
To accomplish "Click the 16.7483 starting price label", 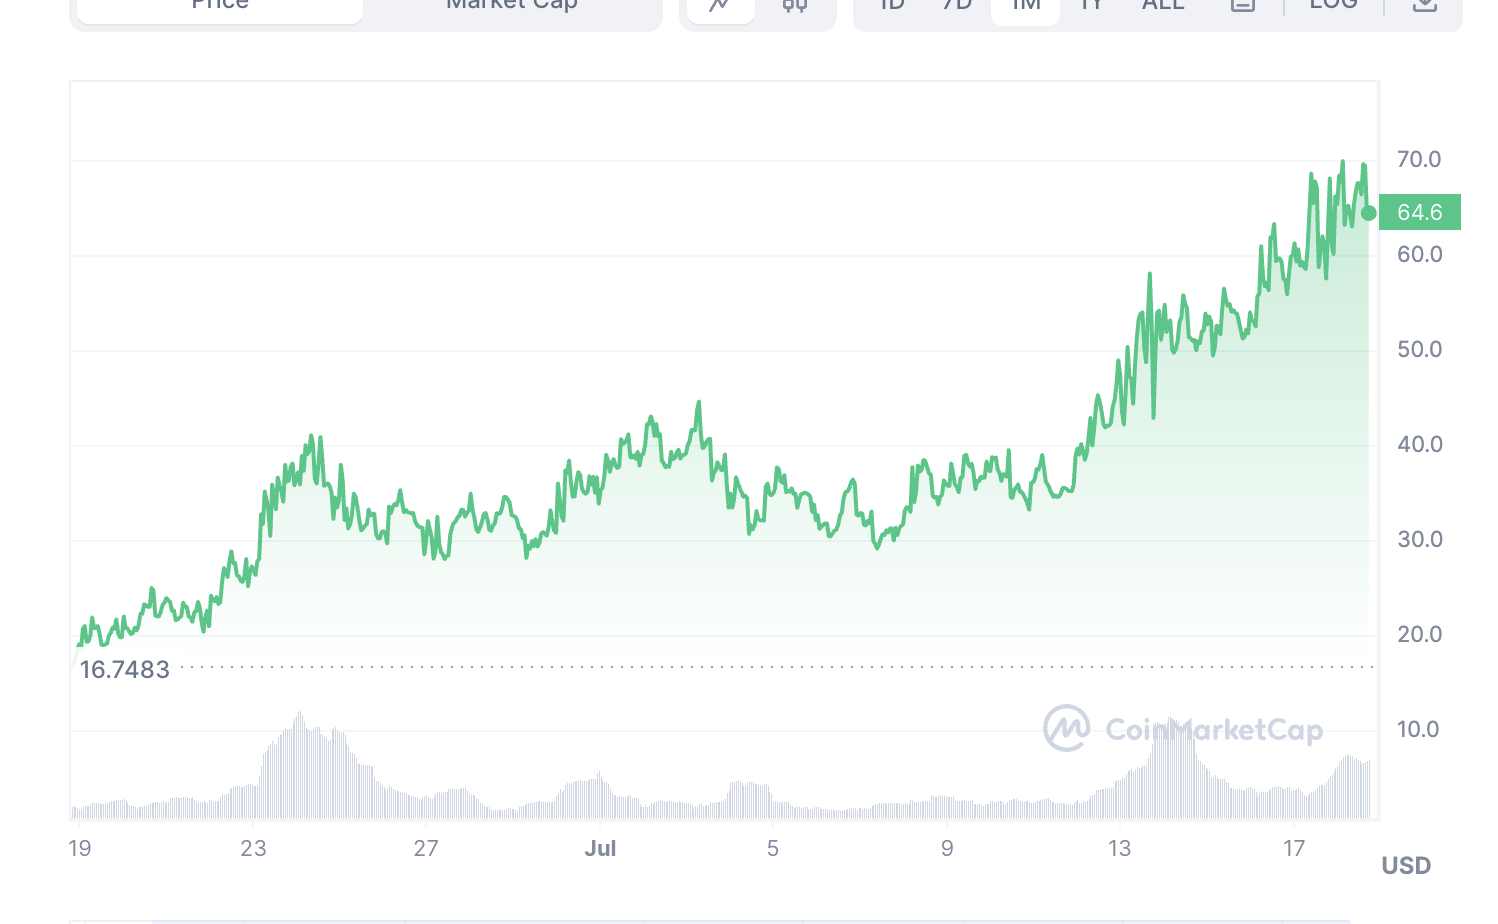I will tap(125, 669).
